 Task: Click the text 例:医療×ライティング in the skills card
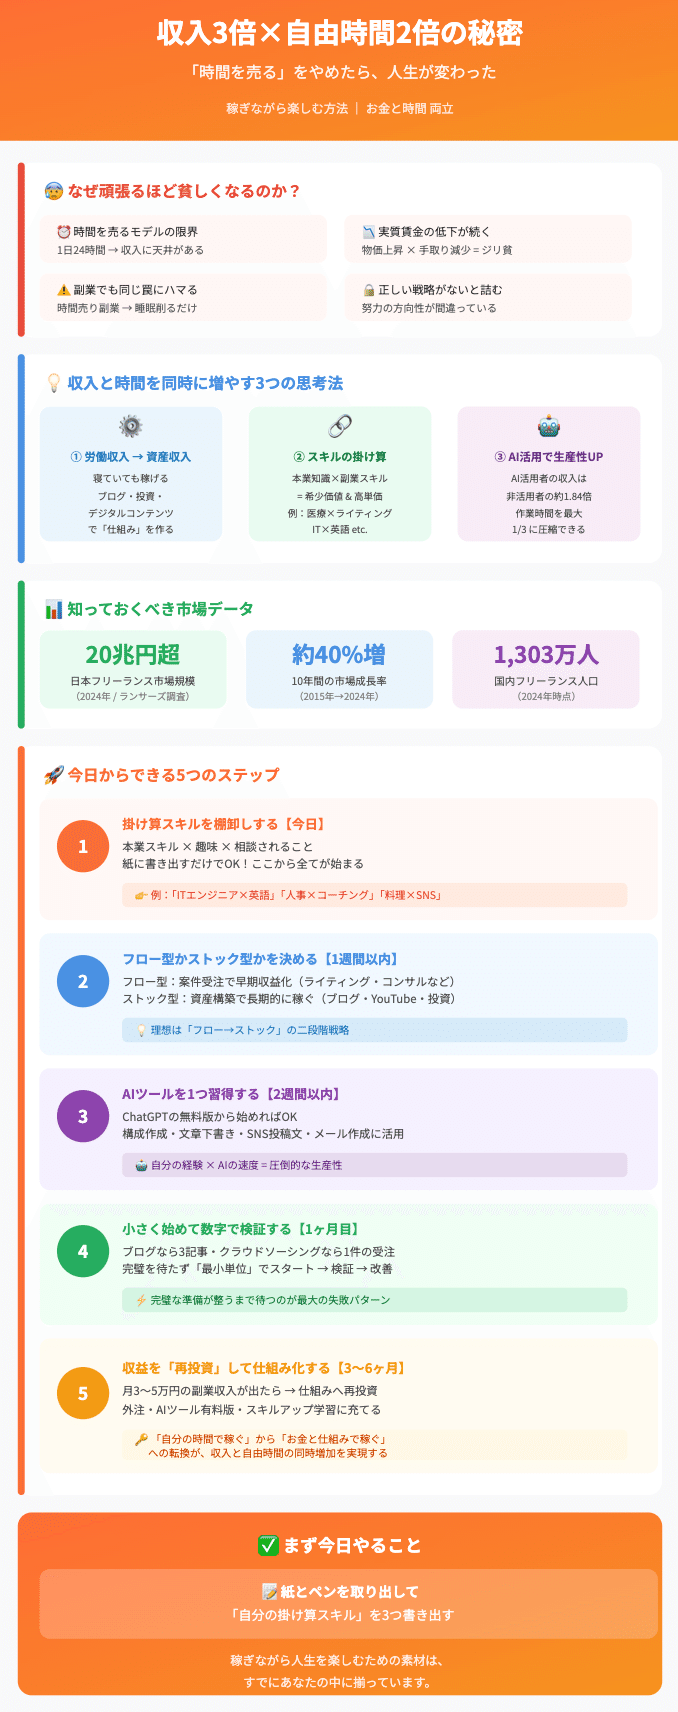pos(340,513)
